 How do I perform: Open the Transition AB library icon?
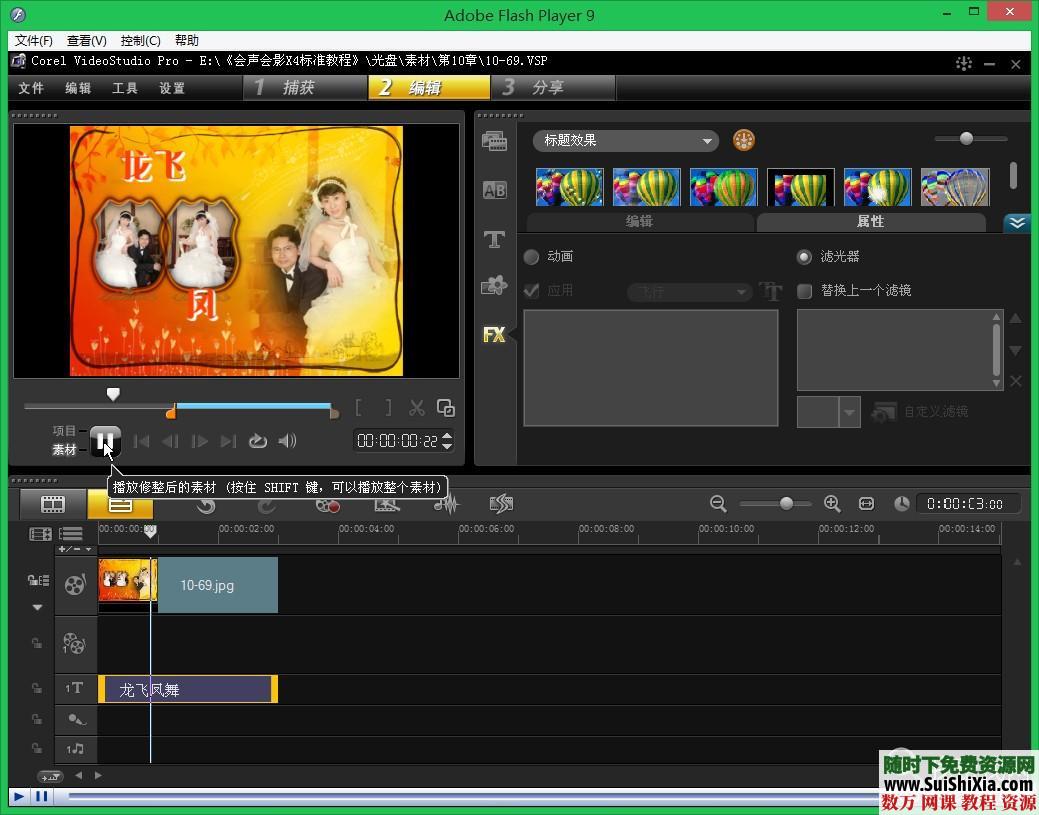494,190
